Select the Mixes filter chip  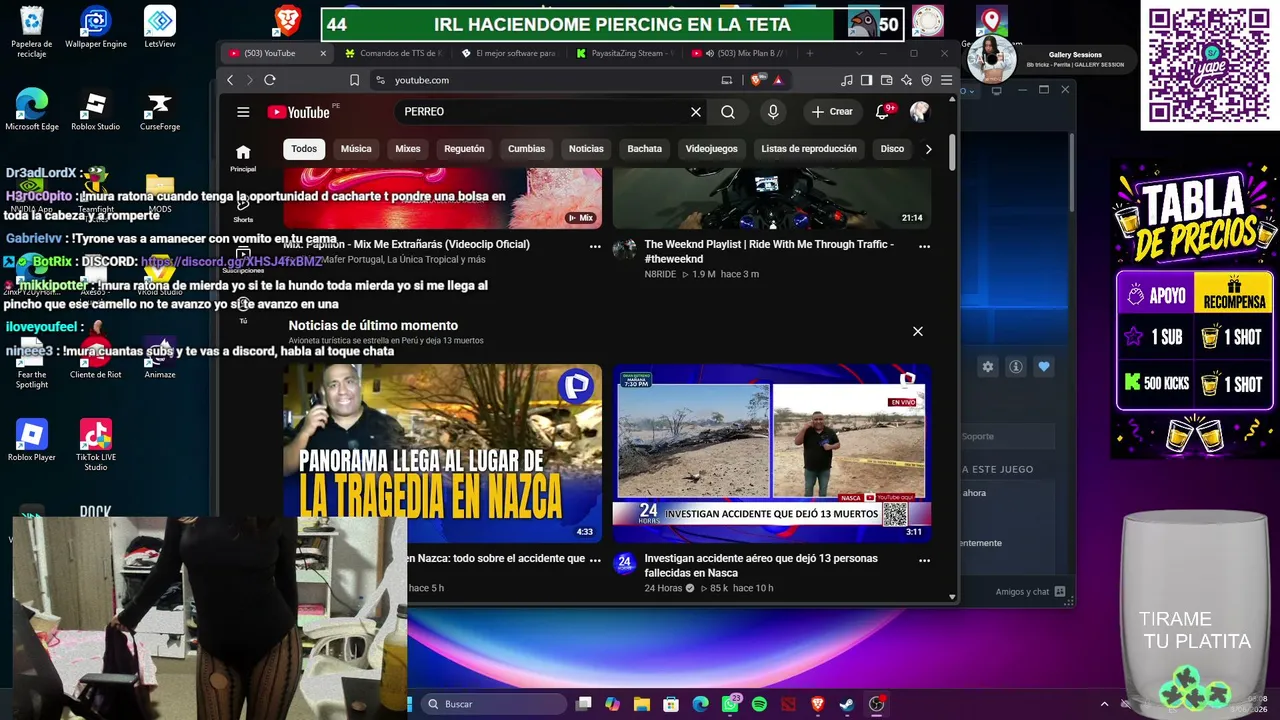click(408, 149)
